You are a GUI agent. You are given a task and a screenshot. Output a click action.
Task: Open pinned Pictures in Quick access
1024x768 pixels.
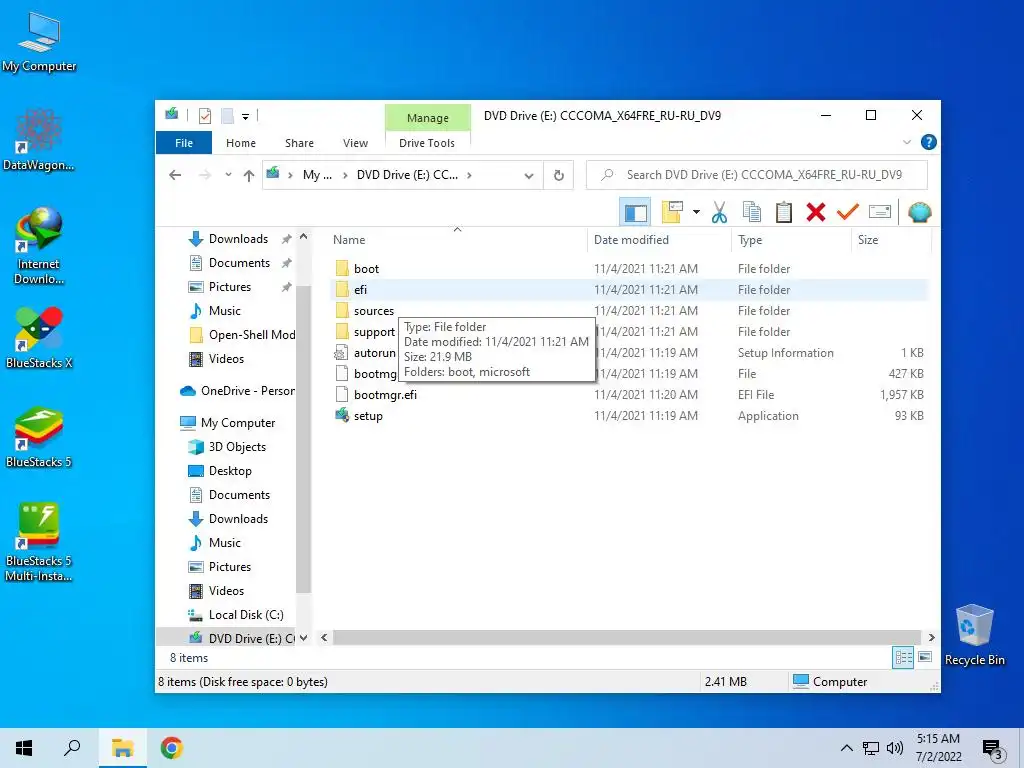[229, 287]
